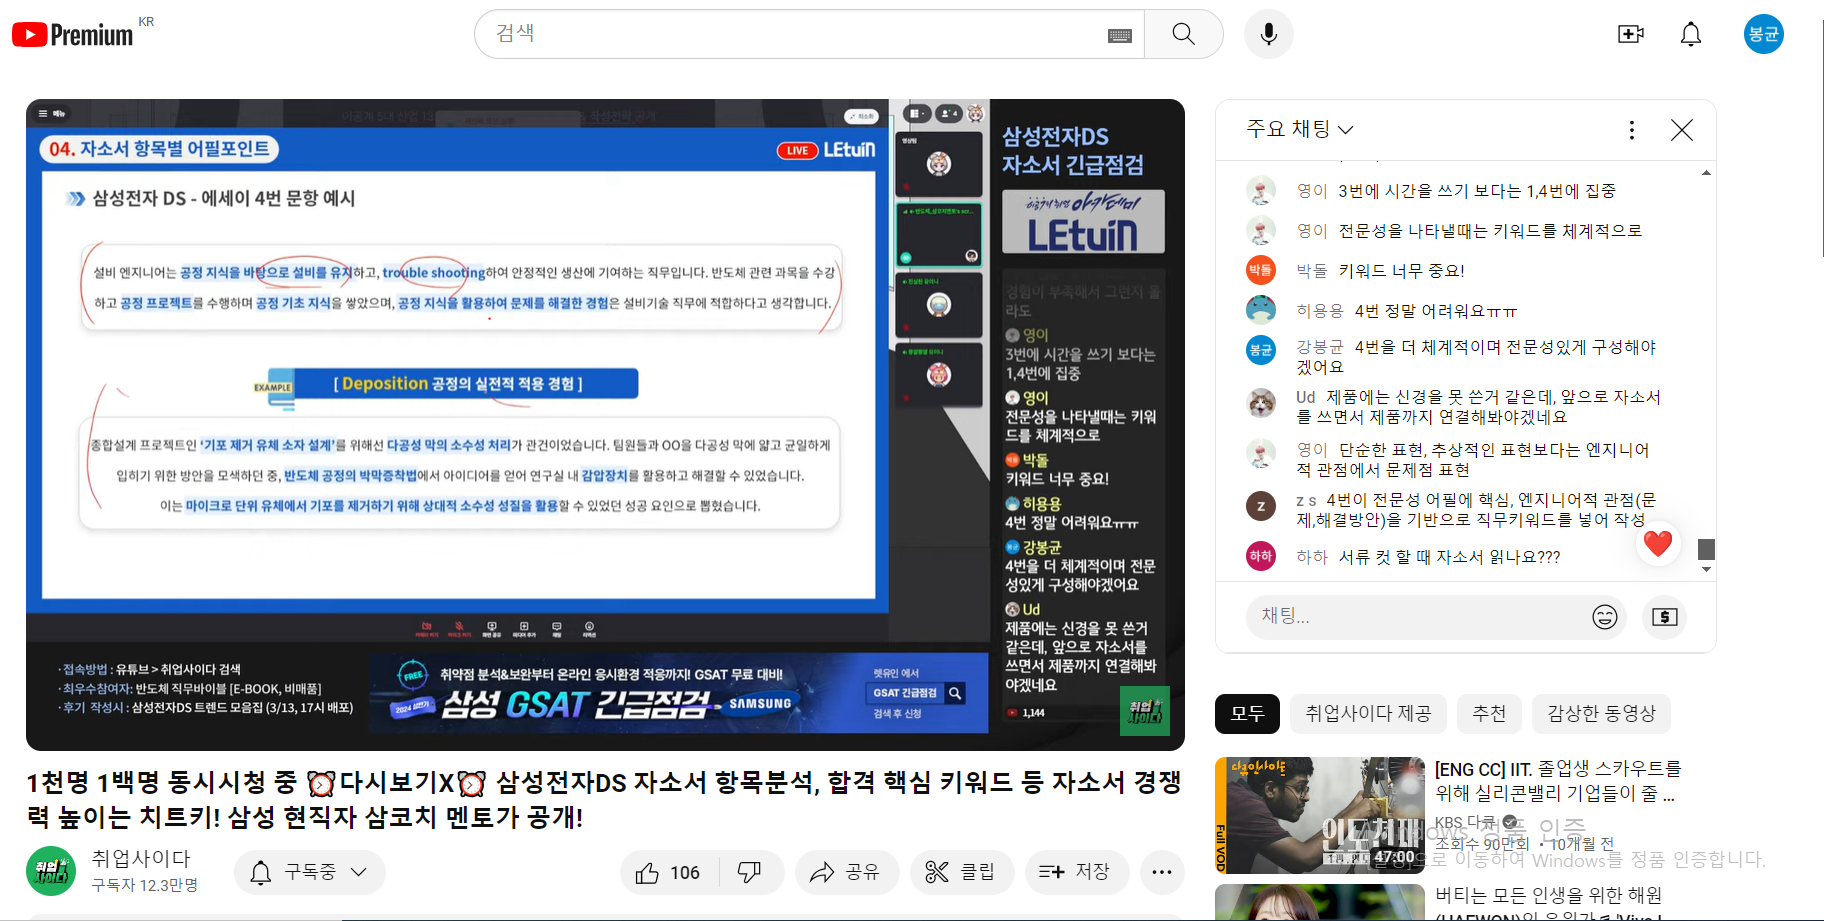Like the video with 106 likes

pyautogui.click(x=667, y=873)
